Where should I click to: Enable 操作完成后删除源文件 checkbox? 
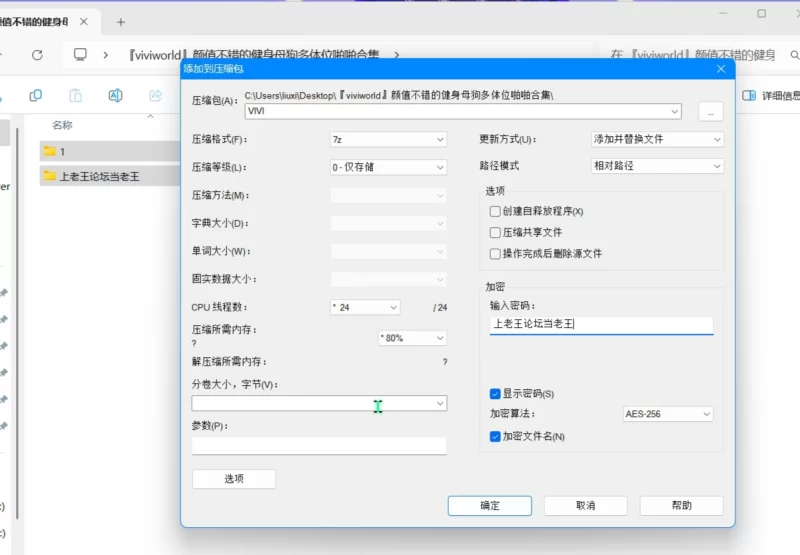(494, 254)
